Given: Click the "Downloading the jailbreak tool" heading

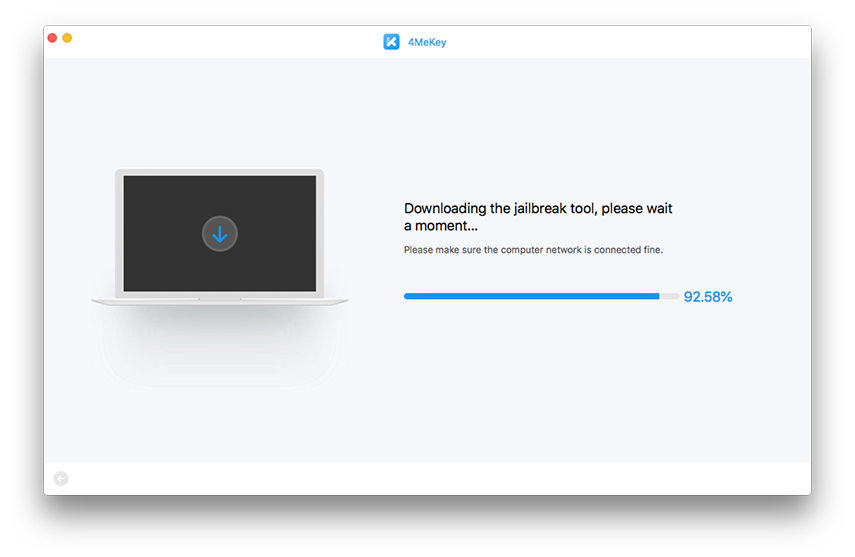Looking at the screenshot, I should 538,217.
